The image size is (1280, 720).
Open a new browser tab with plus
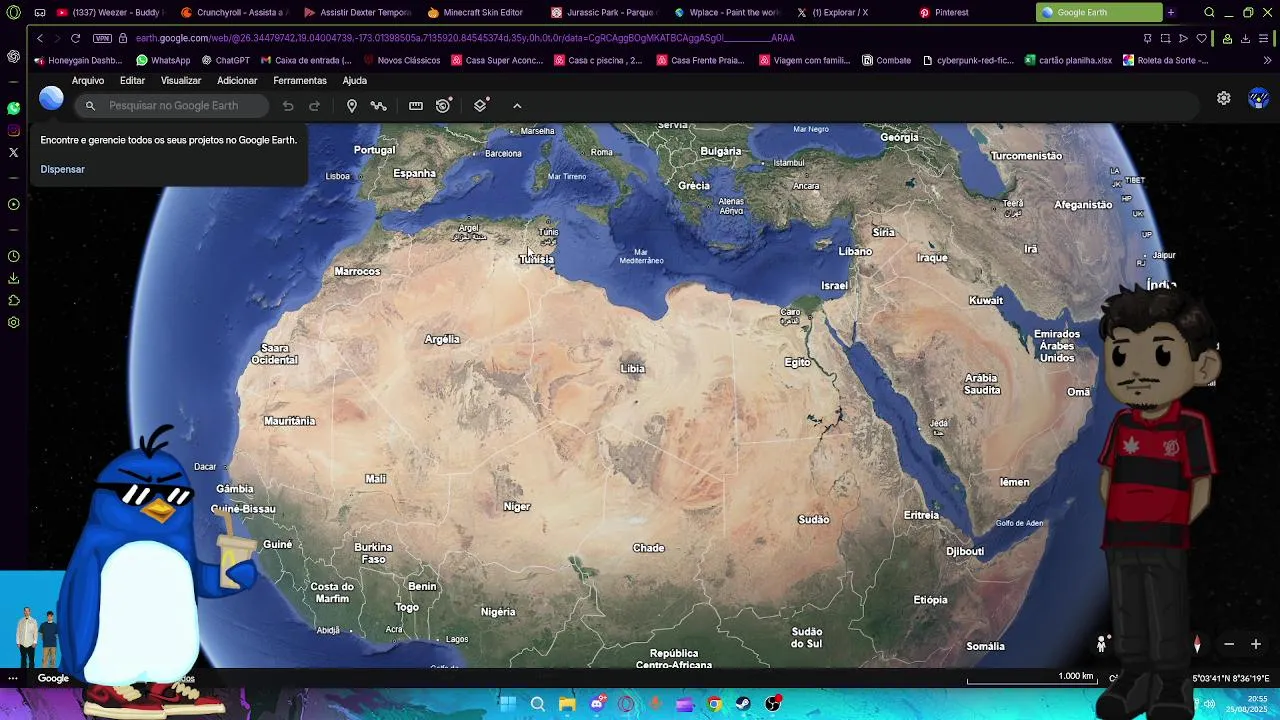1171,12
